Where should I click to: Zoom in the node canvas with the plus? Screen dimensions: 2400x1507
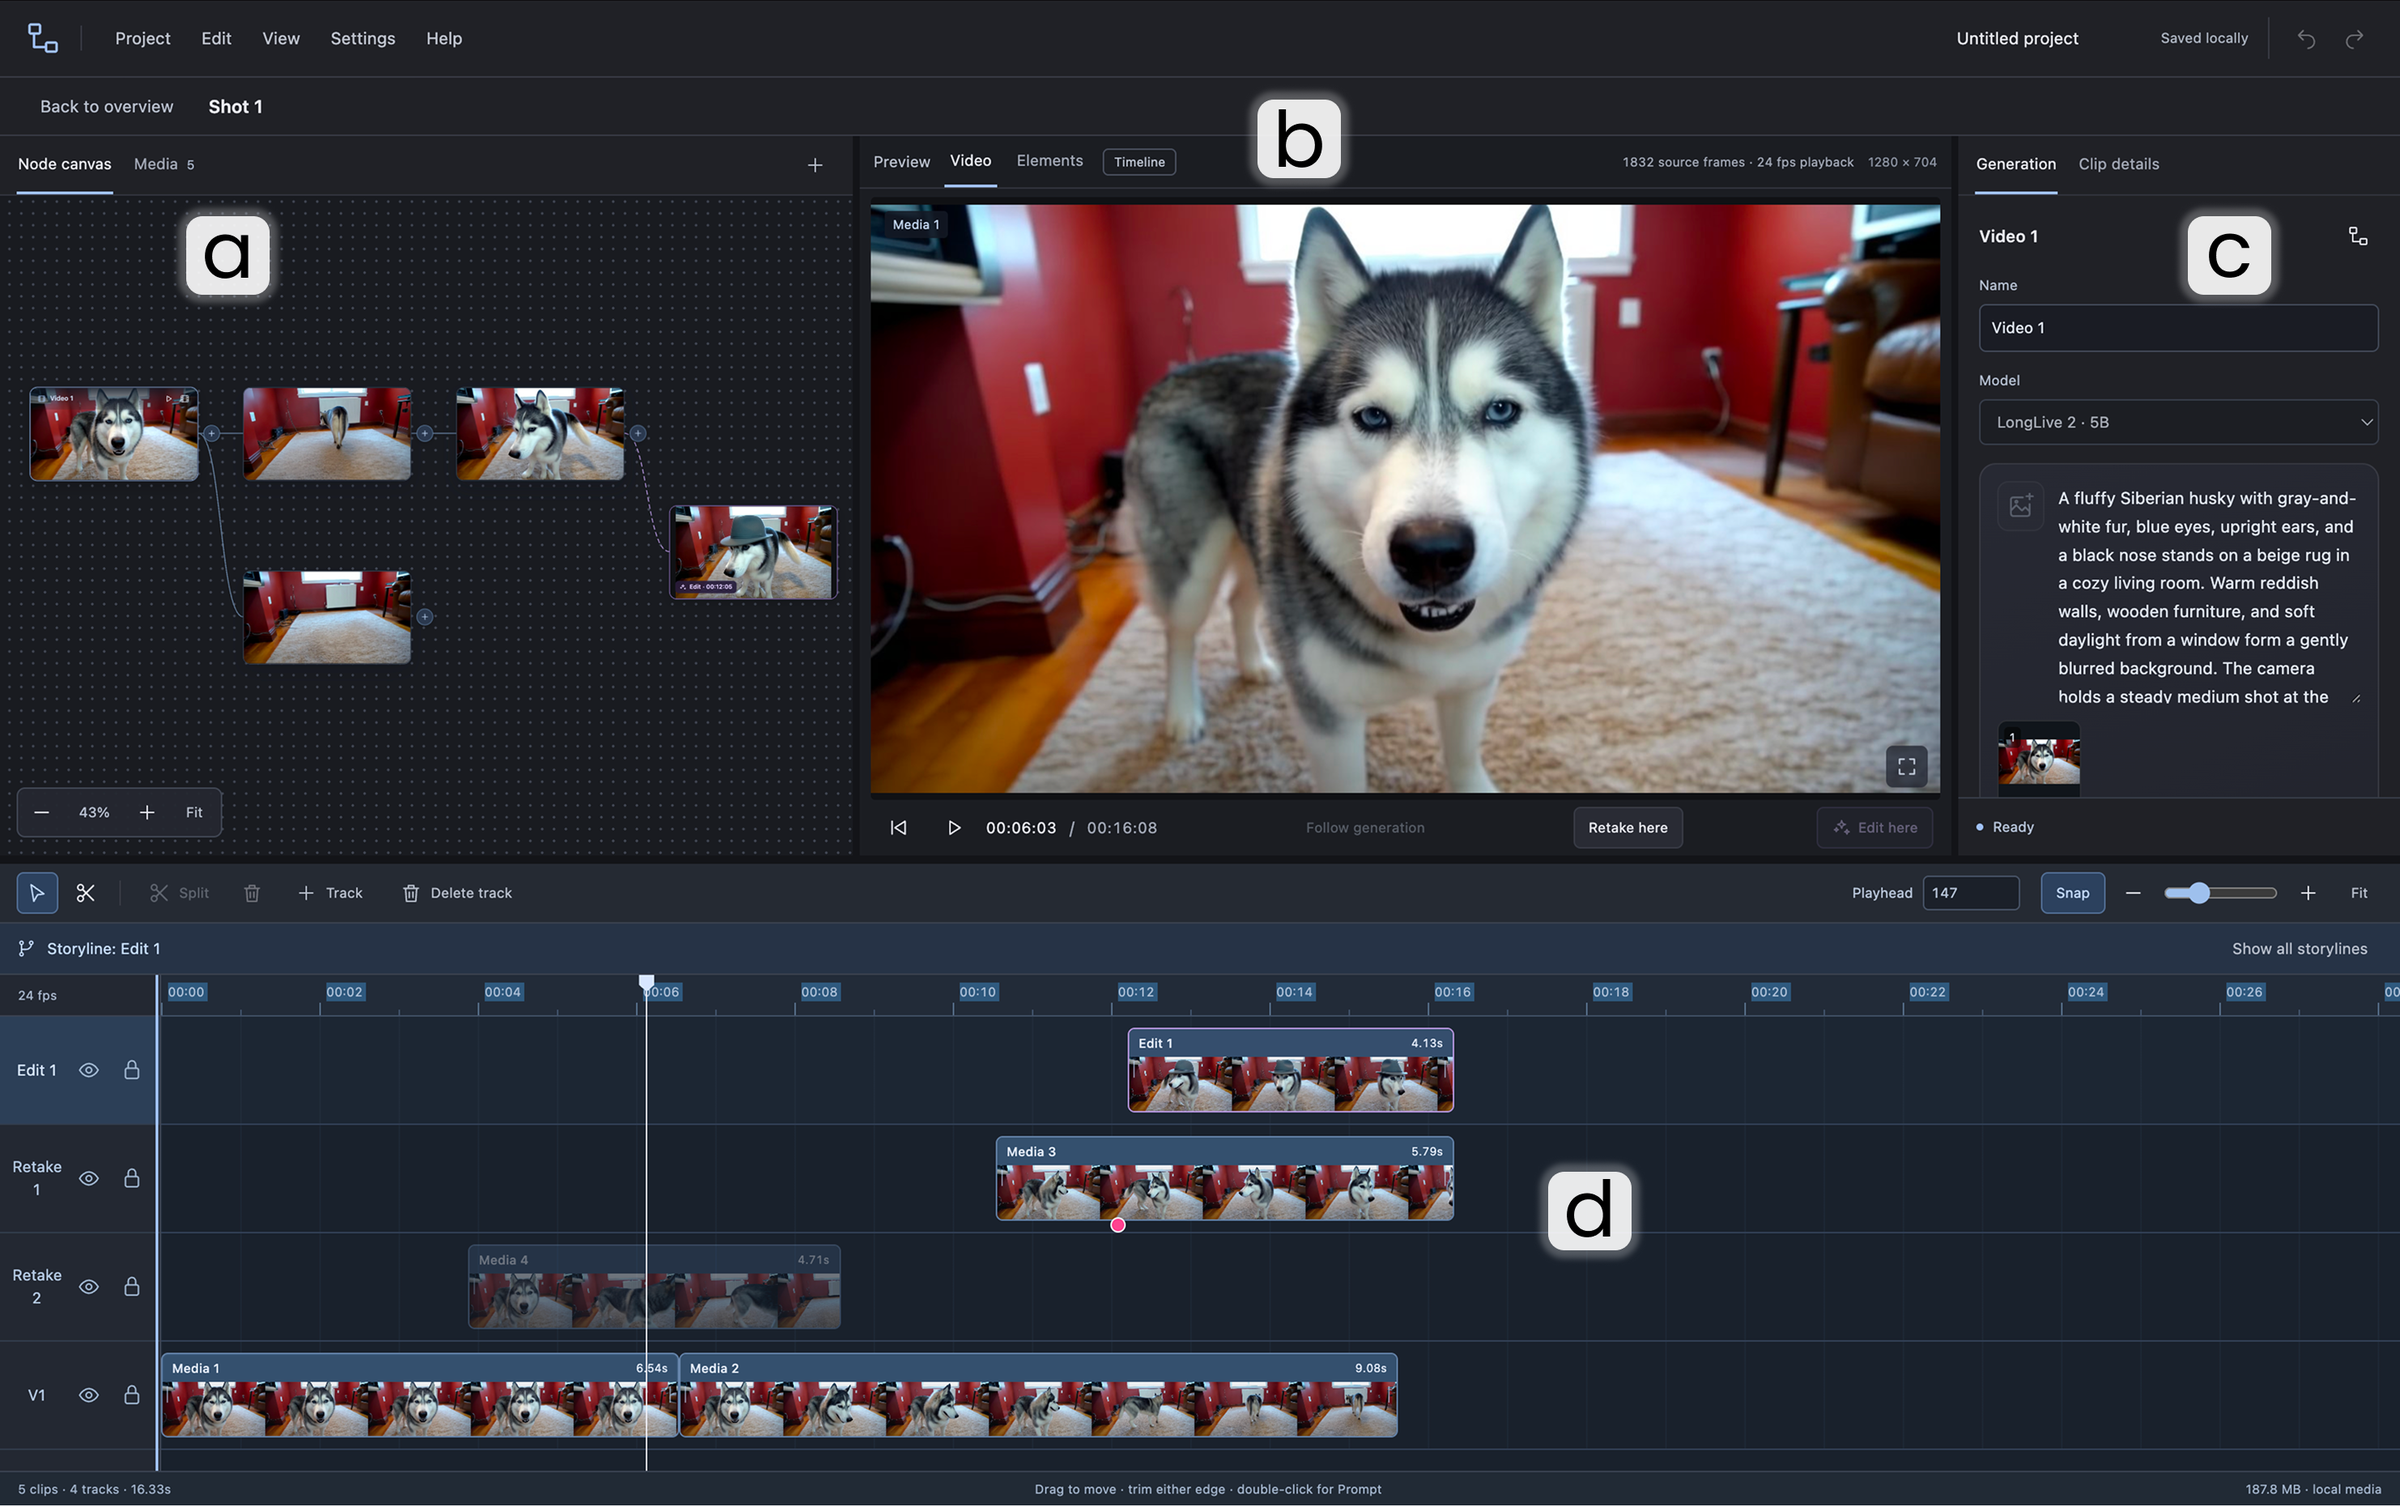pos(147,813)
